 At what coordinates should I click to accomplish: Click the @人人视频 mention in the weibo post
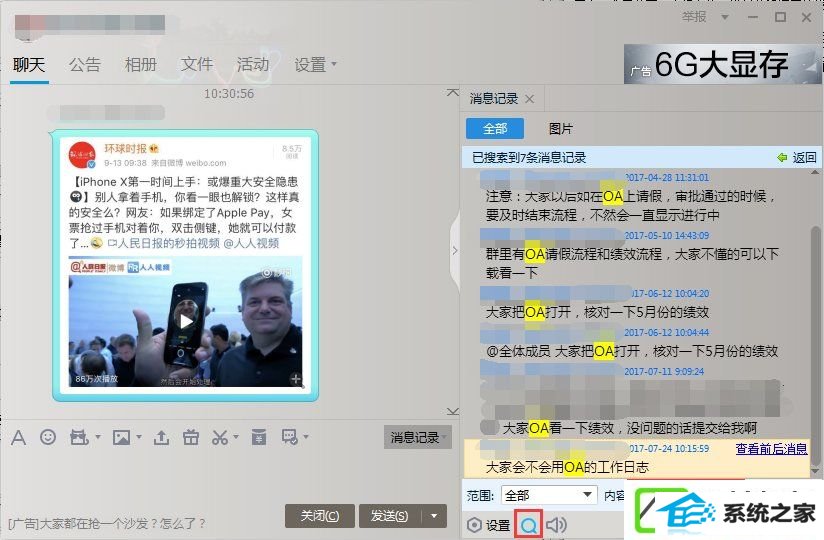pyautogui.click(x=251, y=243)
